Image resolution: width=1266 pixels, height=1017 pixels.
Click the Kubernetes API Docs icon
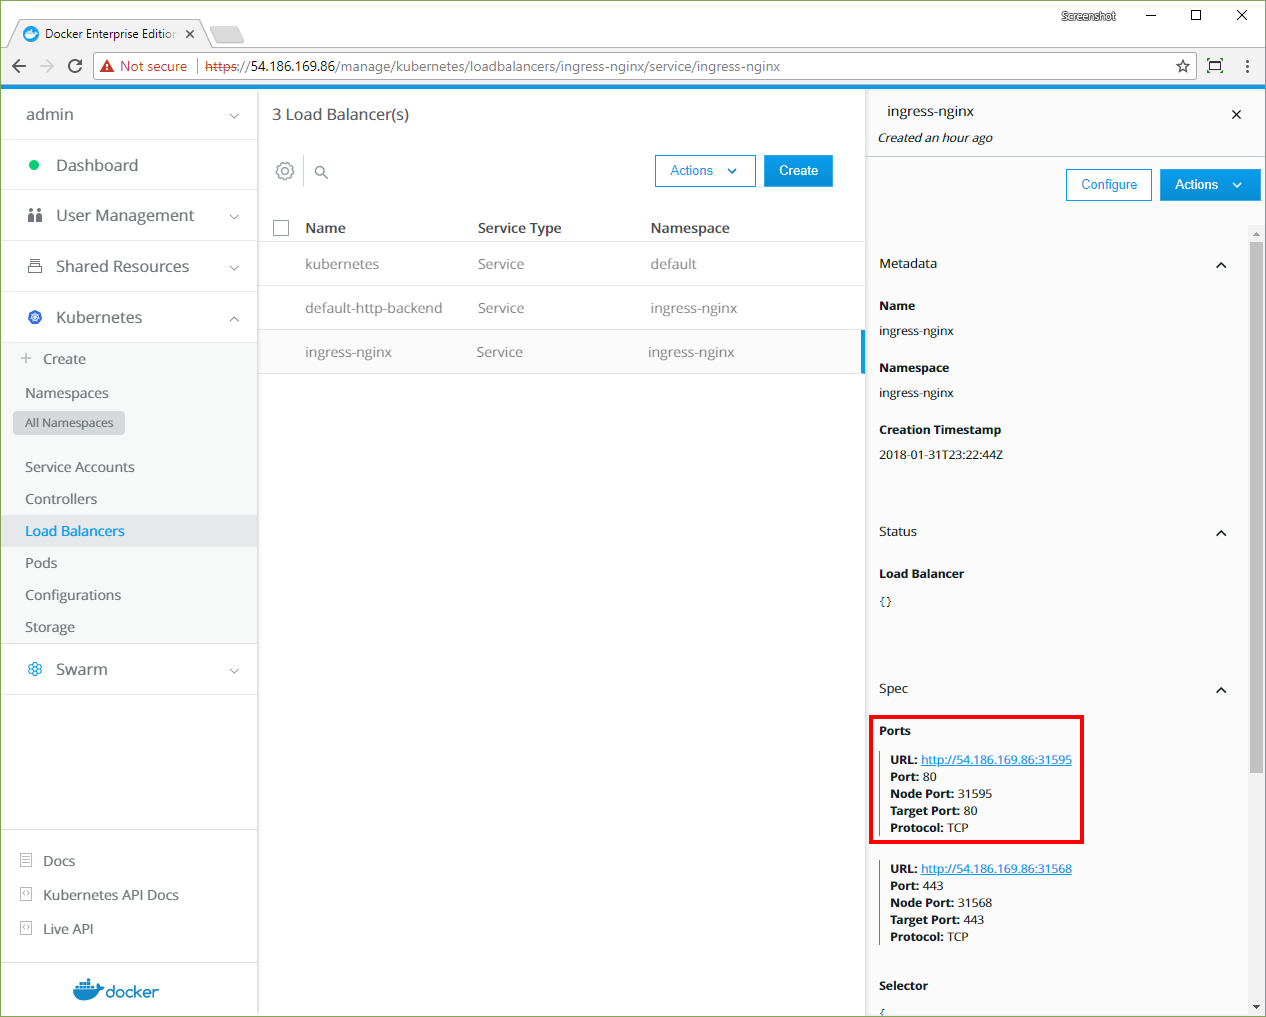pos(26,894)
